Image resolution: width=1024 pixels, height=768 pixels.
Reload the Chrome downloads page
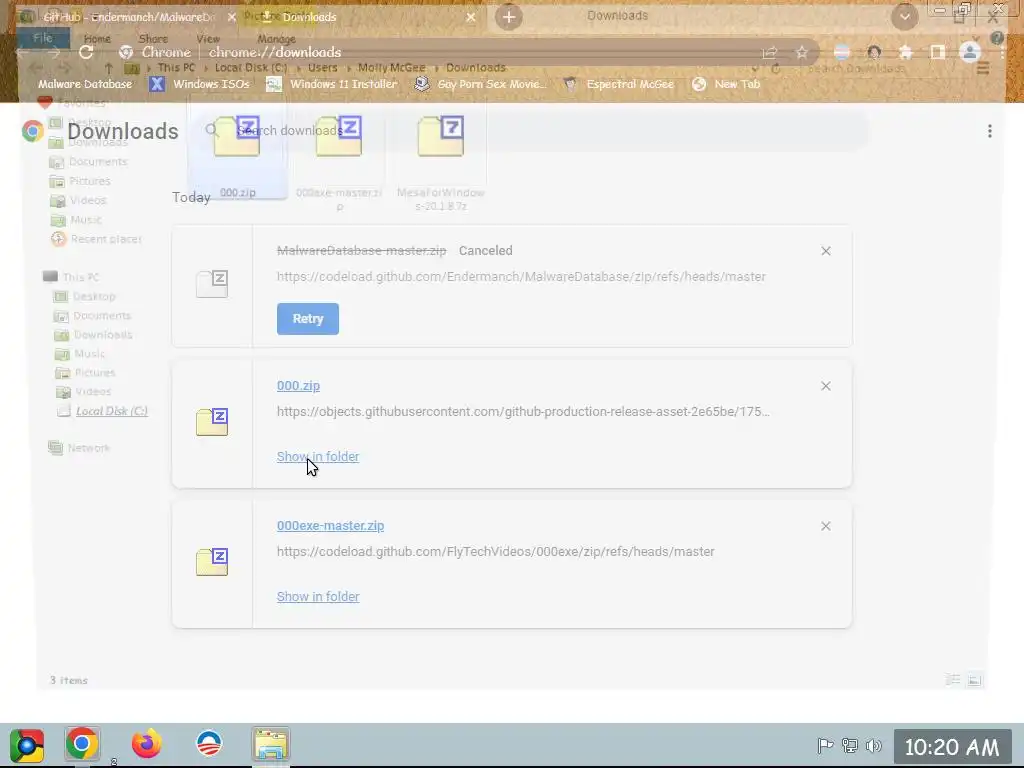[x=86, y=52]
